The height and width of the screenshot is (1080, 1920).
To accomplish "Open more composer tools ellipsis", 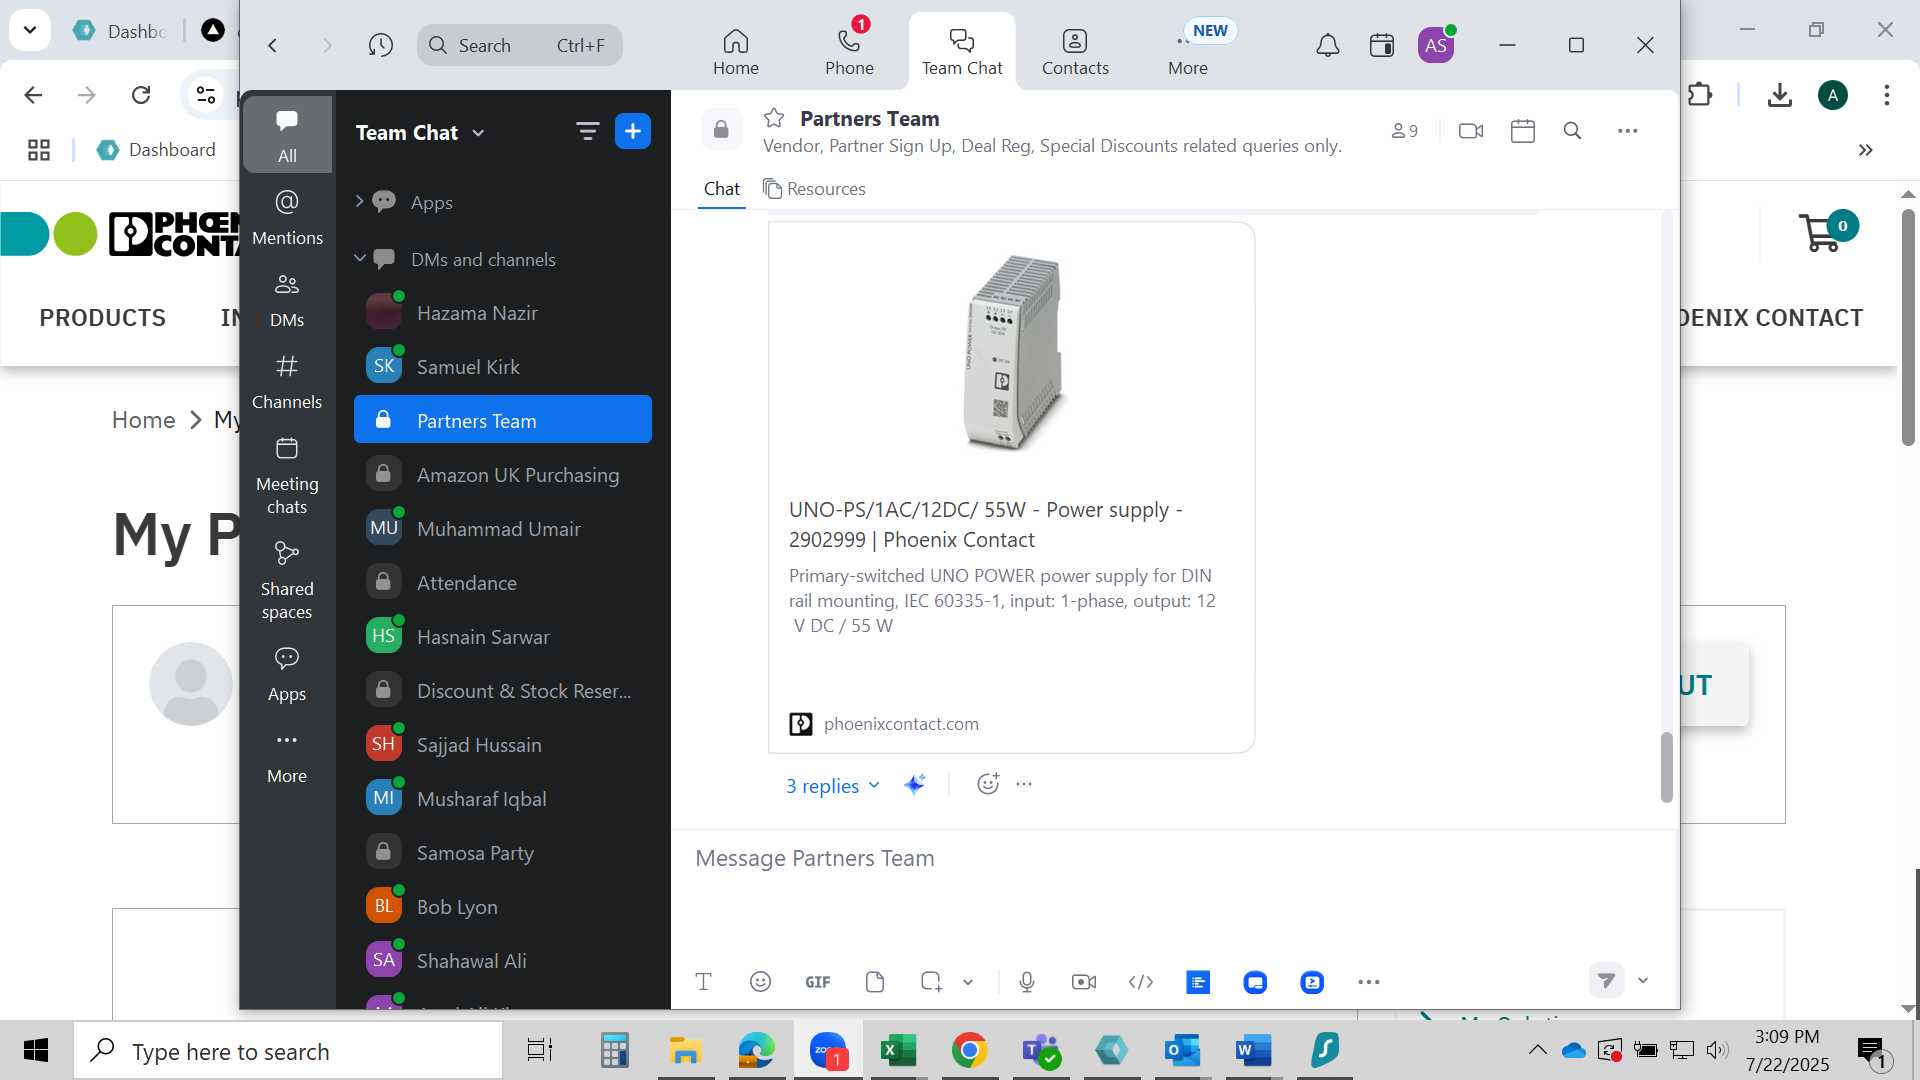I will pos(1369,982).
